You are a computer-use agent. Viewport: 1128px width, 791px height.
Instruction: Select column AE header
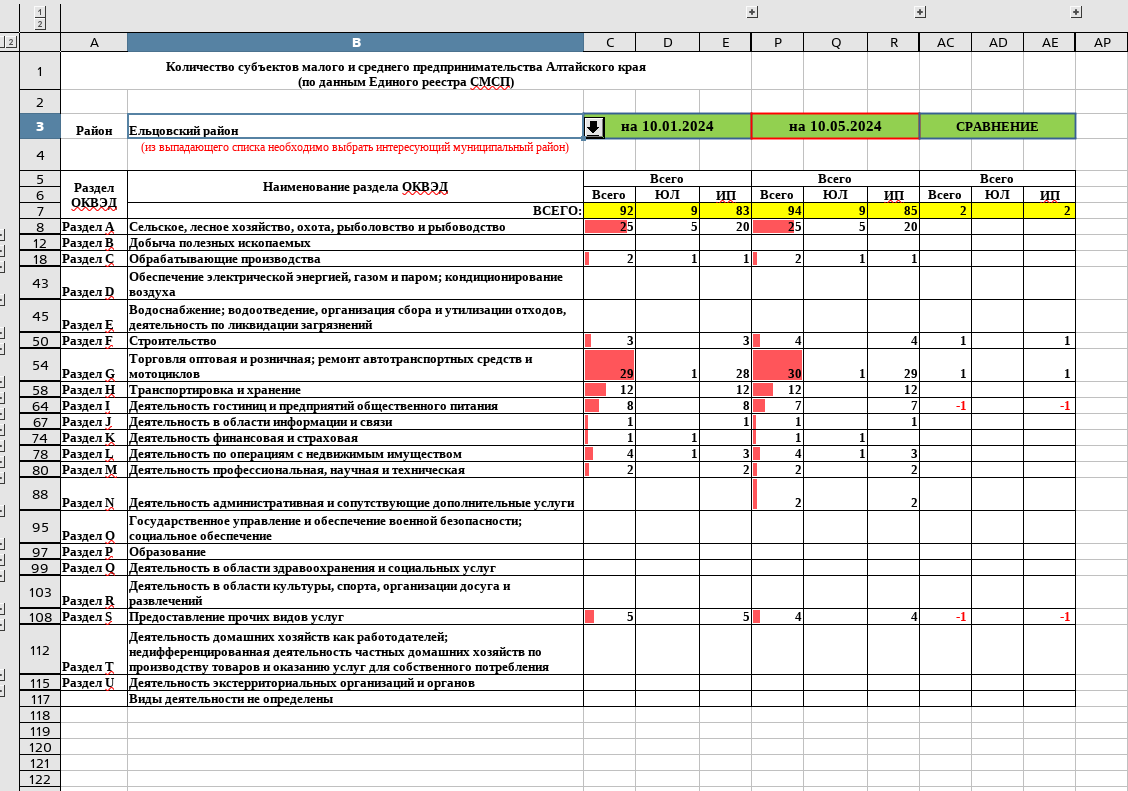coord(1050,42)
